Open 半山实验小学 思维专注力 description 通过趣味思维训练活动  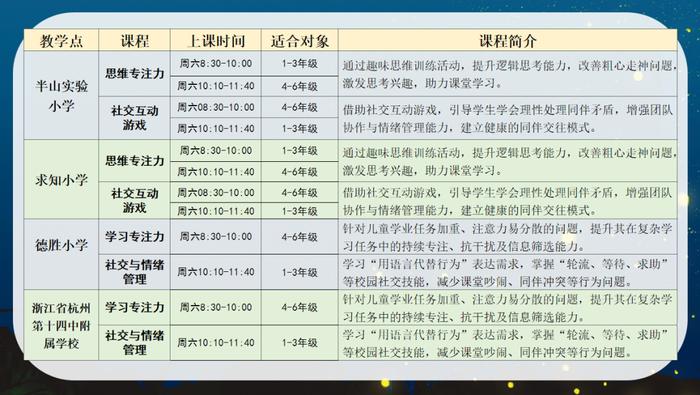pos(508,74)
